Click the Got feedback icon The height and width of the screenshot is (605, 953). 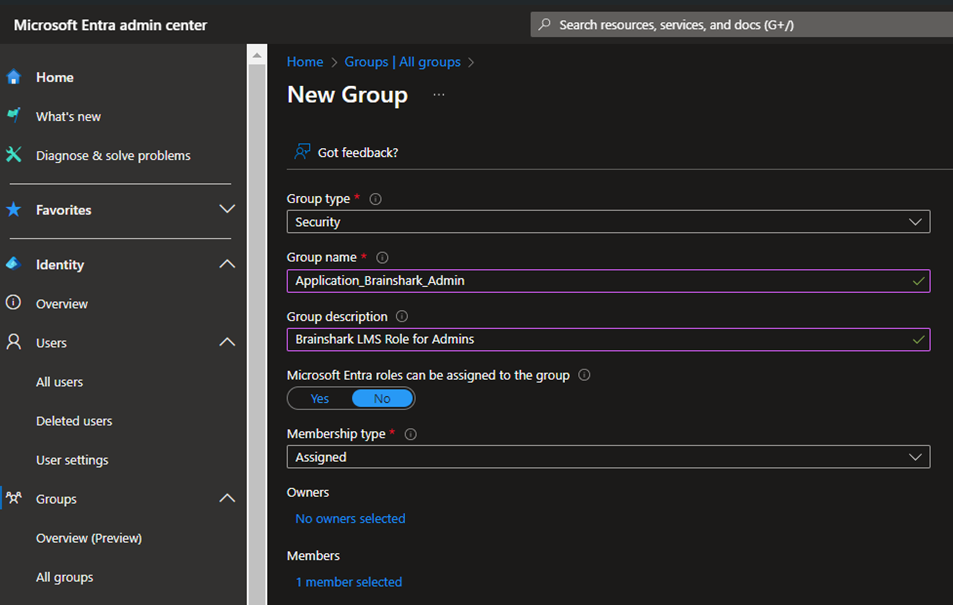tap(302, 152)
